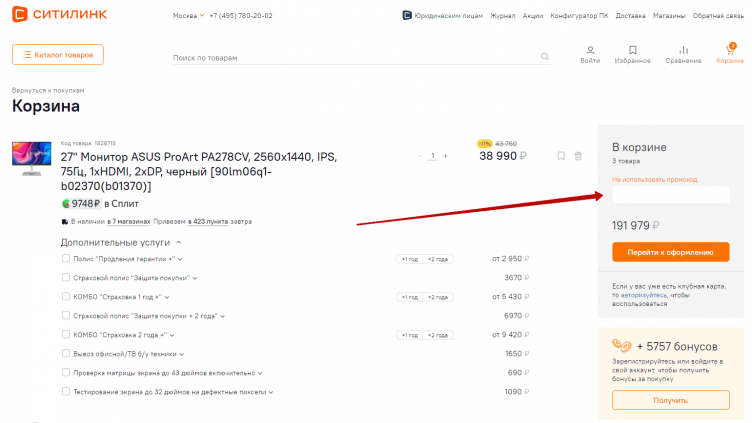Open the ASUS ProArt PA278CV product title
Viewport: 752px width, 423px height.
[x=199, y=171]
